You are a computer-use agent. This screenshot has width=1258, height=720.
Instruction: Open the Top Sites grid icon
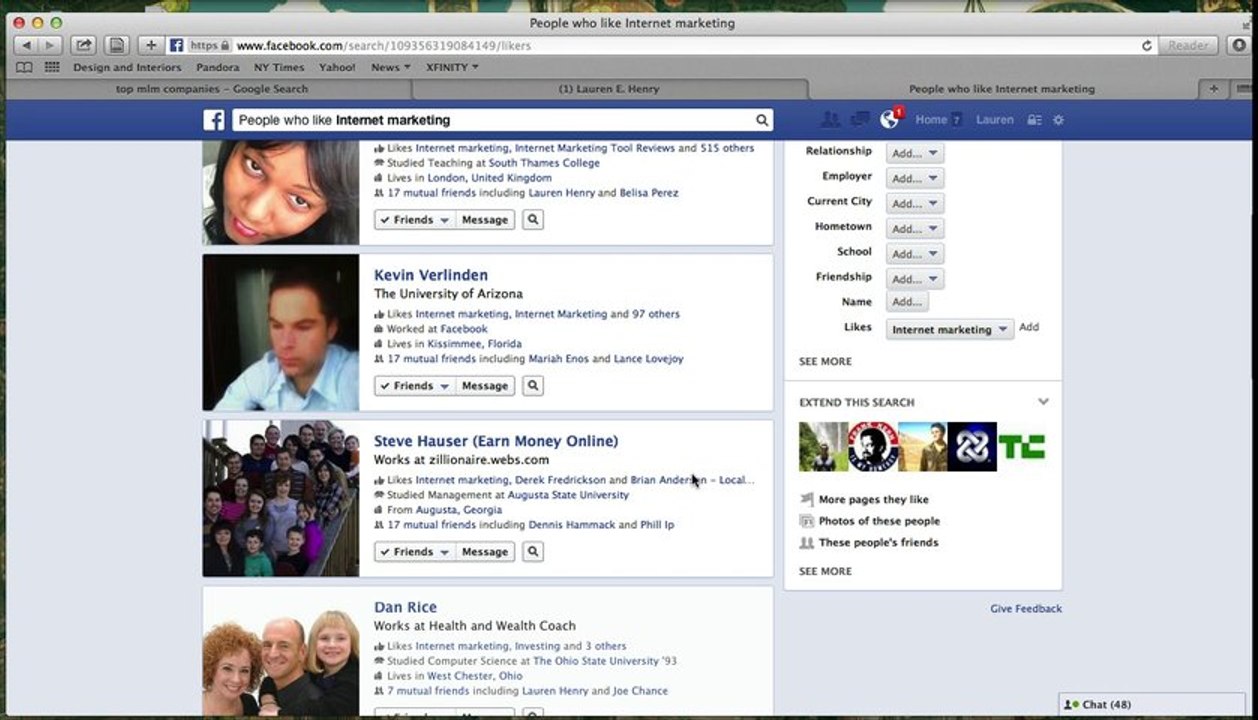click(51, 67)
